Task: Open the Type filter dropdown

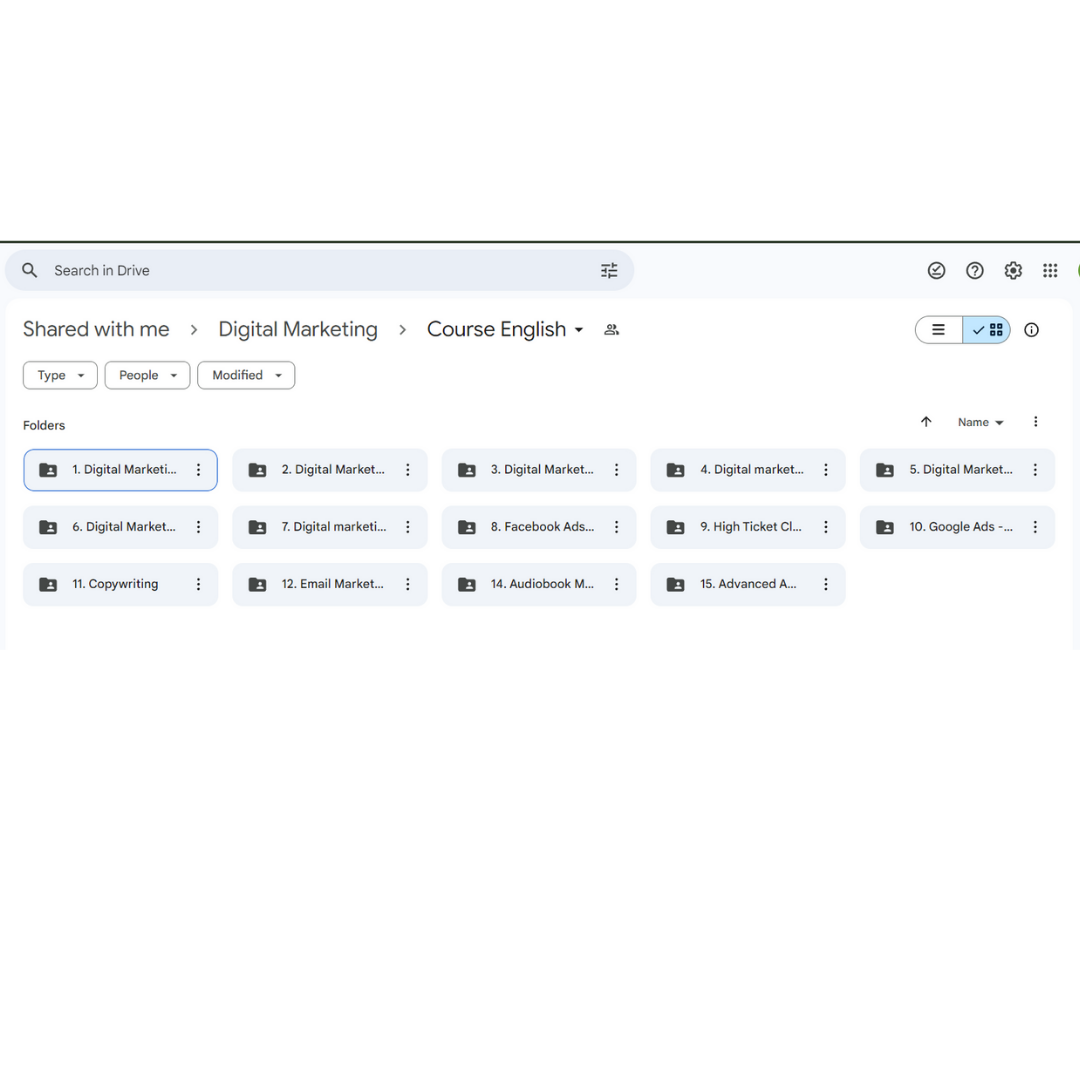Action: (x=60, y=375)
